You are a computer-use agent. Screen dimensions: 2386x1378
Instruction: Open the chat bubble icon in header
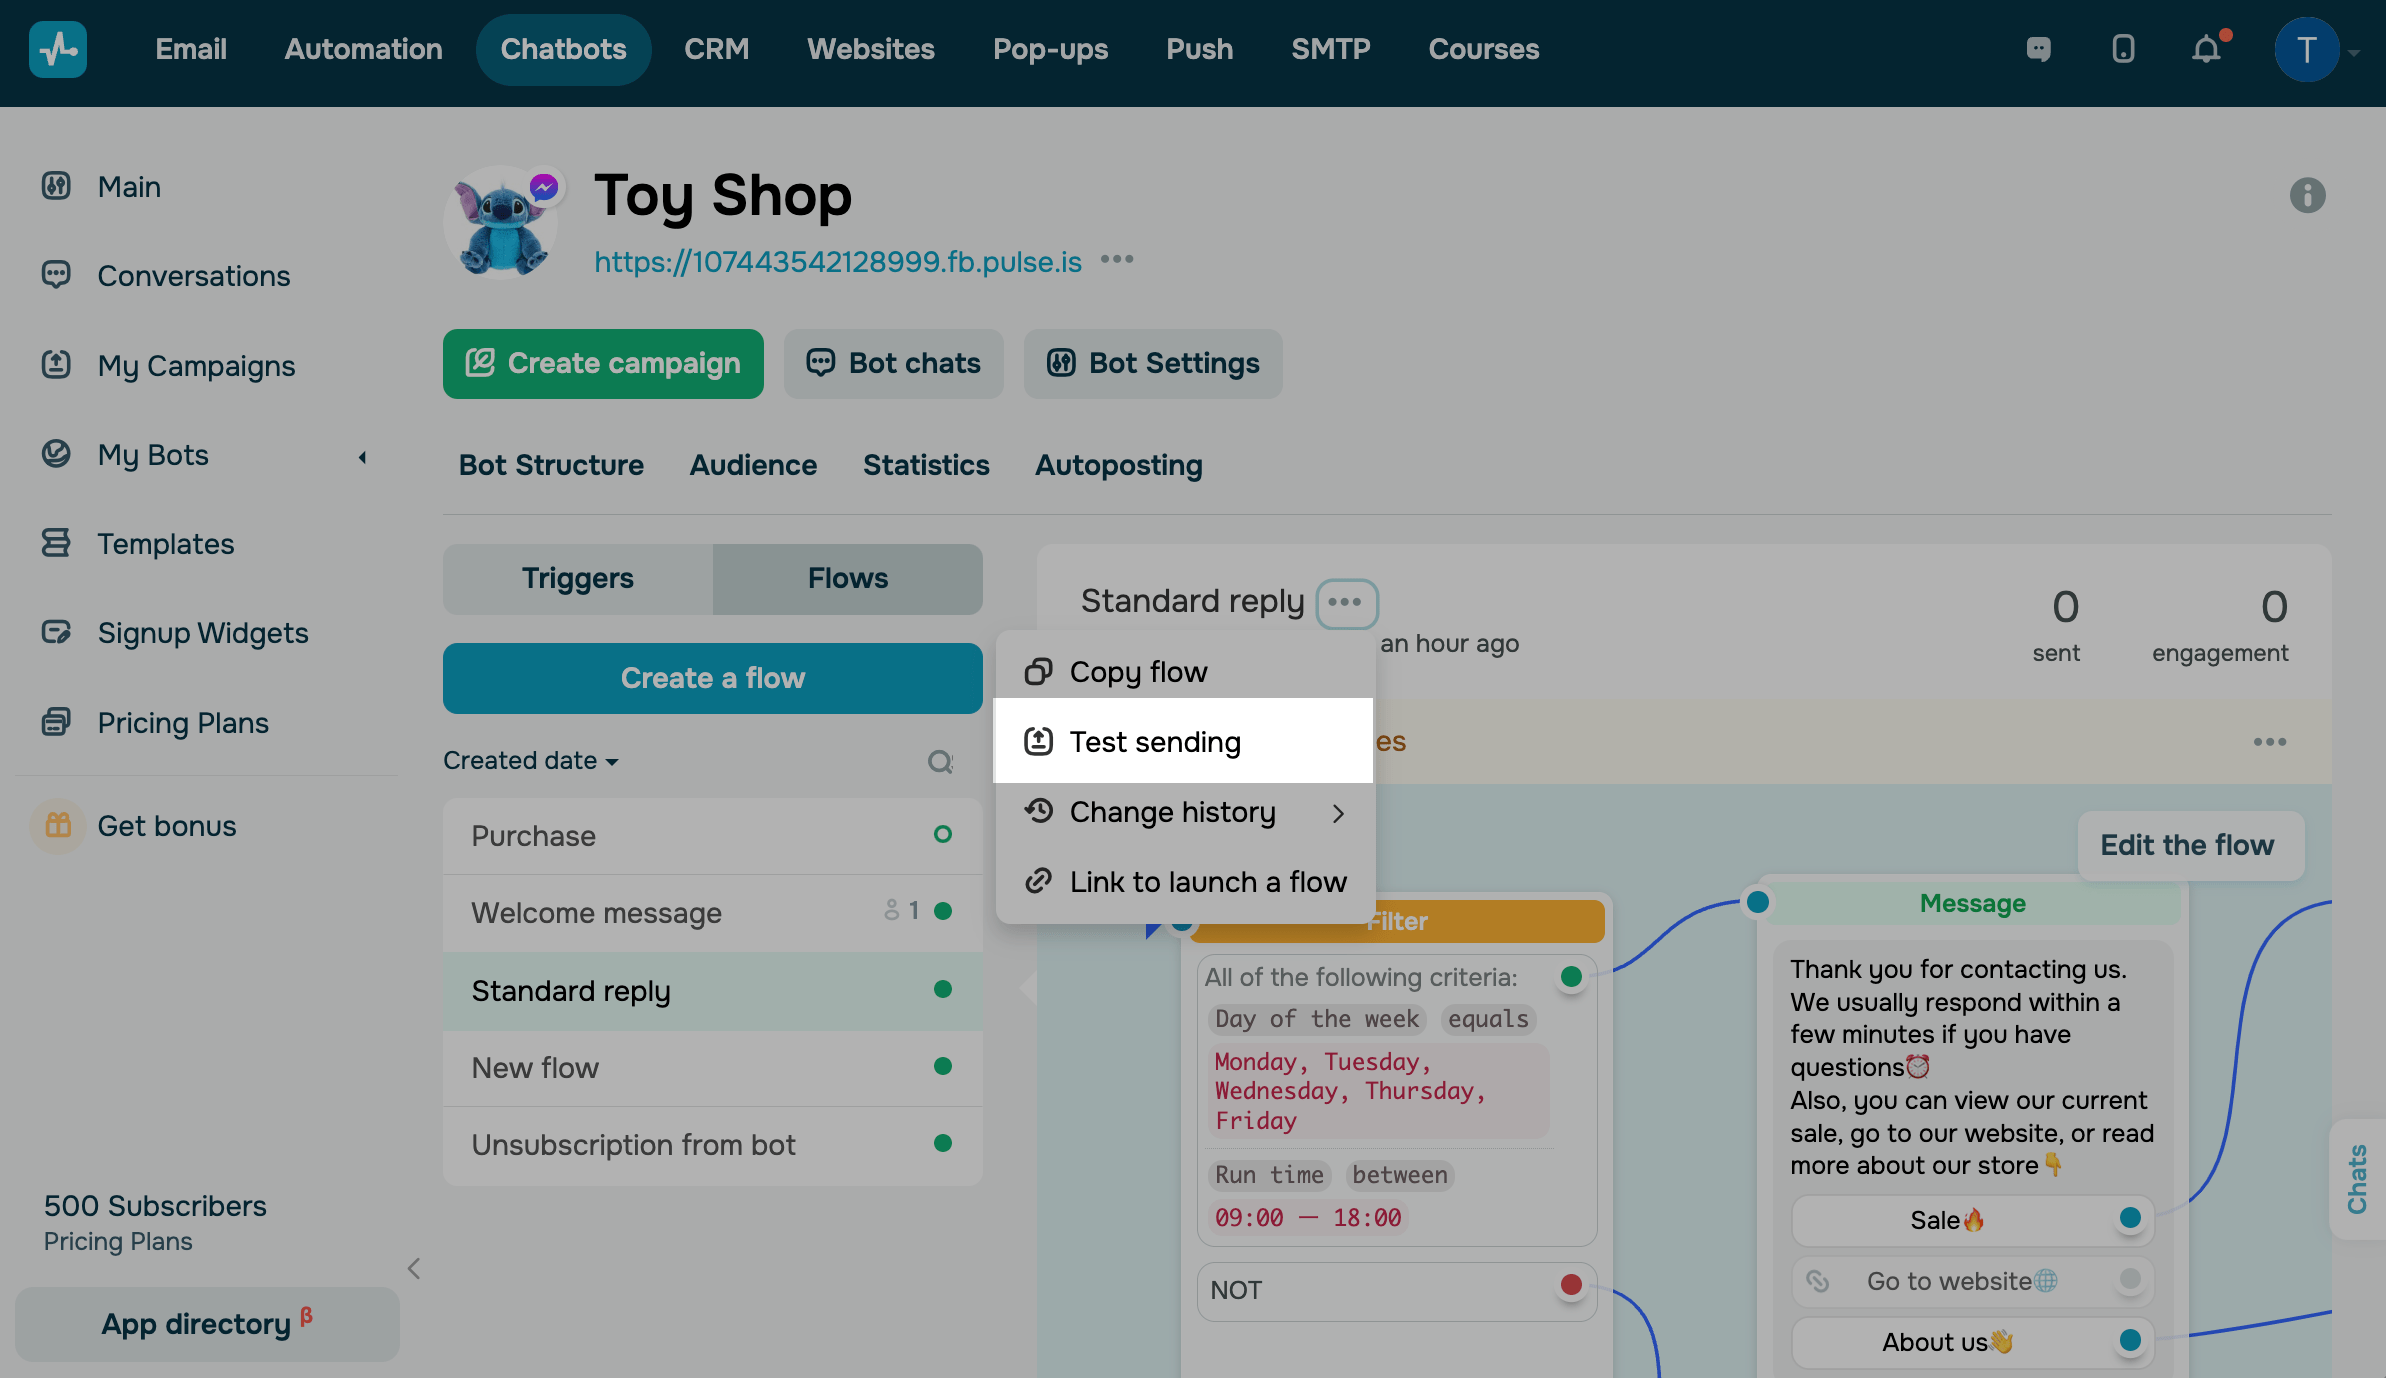tap(2038, 49)
